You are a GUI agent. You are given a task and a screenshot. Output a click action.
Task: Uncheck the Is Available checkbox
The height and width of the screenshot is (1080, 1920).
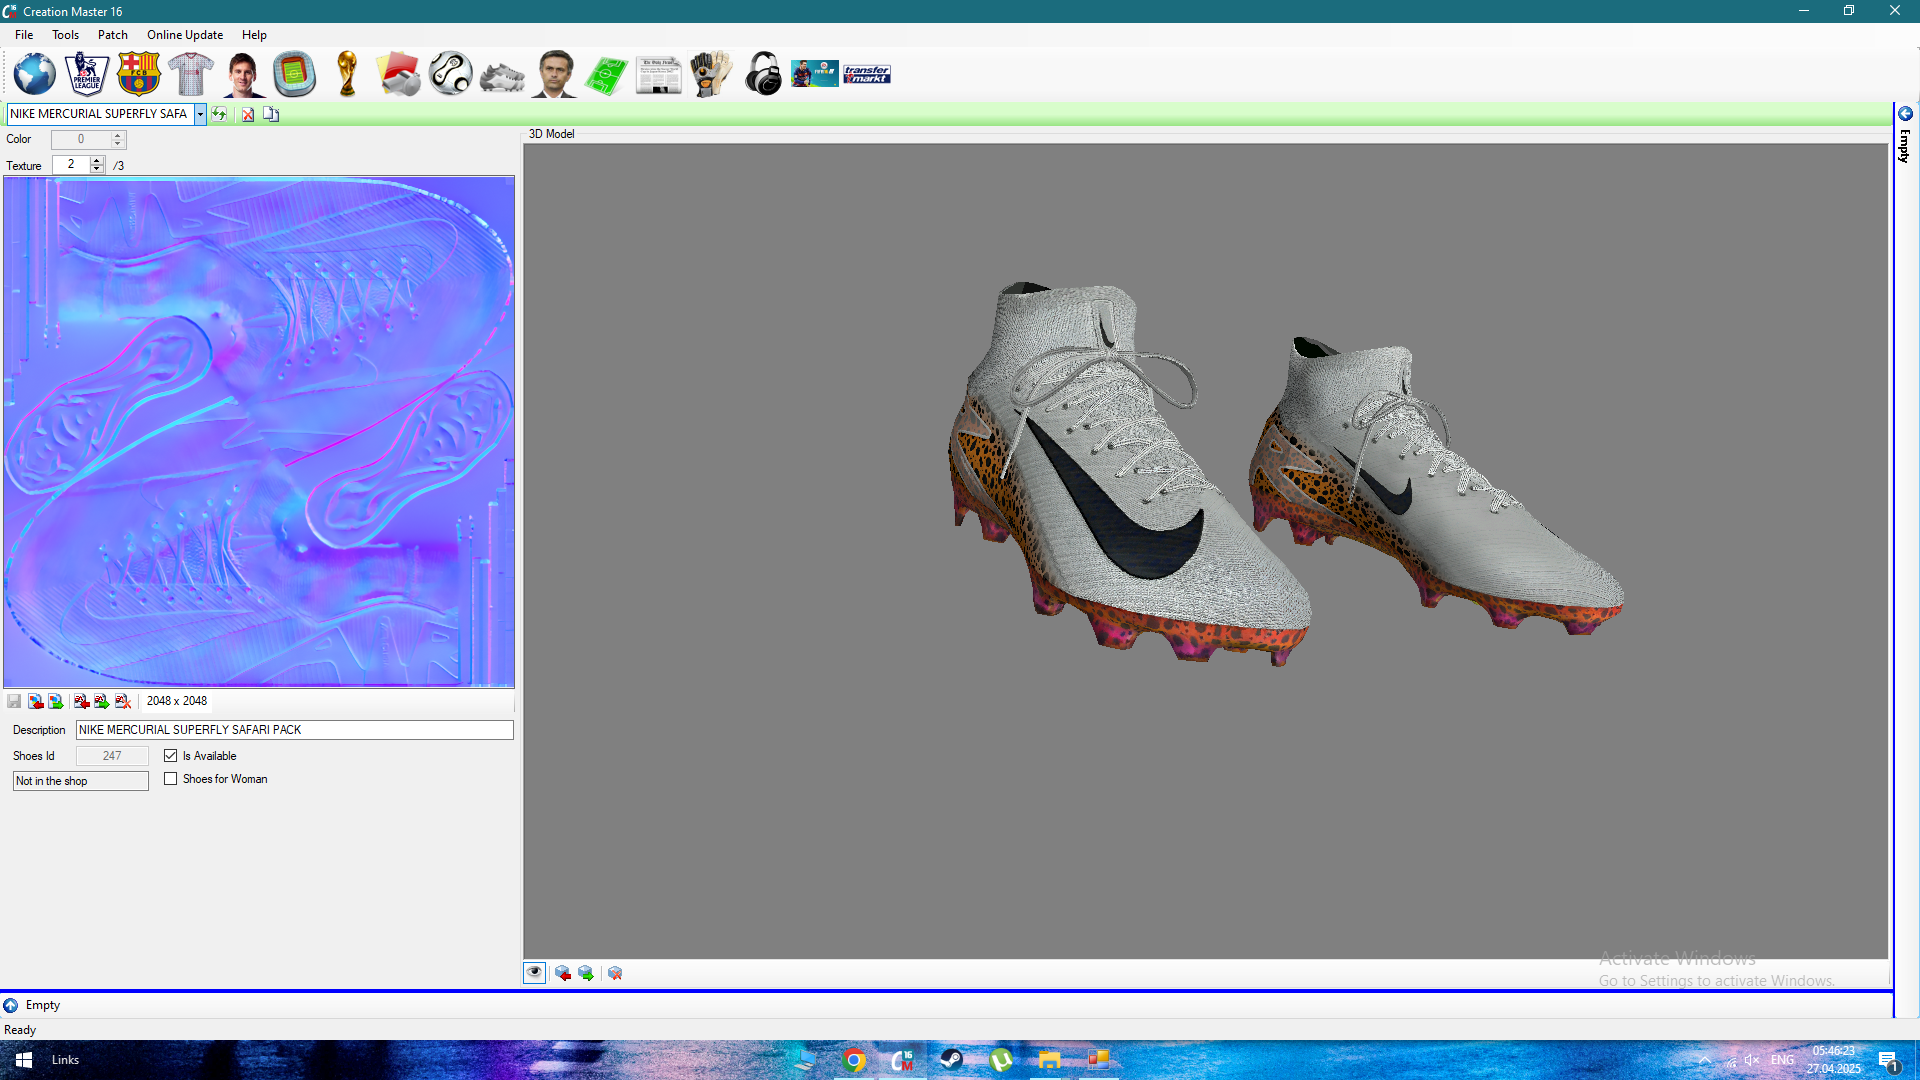[171, 756]
